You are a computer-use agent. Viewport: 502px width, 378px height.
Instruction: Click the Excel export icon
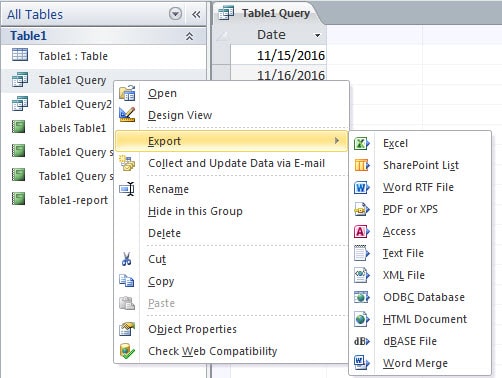coord(362,143)
